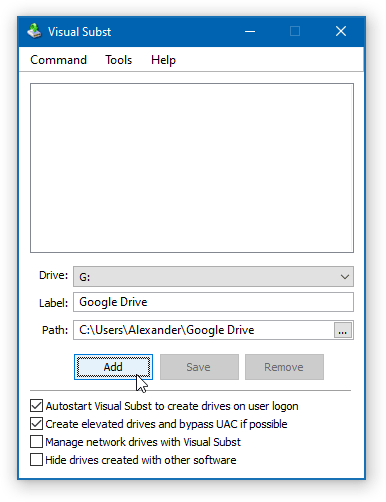The width and height of the screenshot is (386, 502).
Task: Uncheck Create elevated drives and bypass UAC
Action: (x=36, y=424)
